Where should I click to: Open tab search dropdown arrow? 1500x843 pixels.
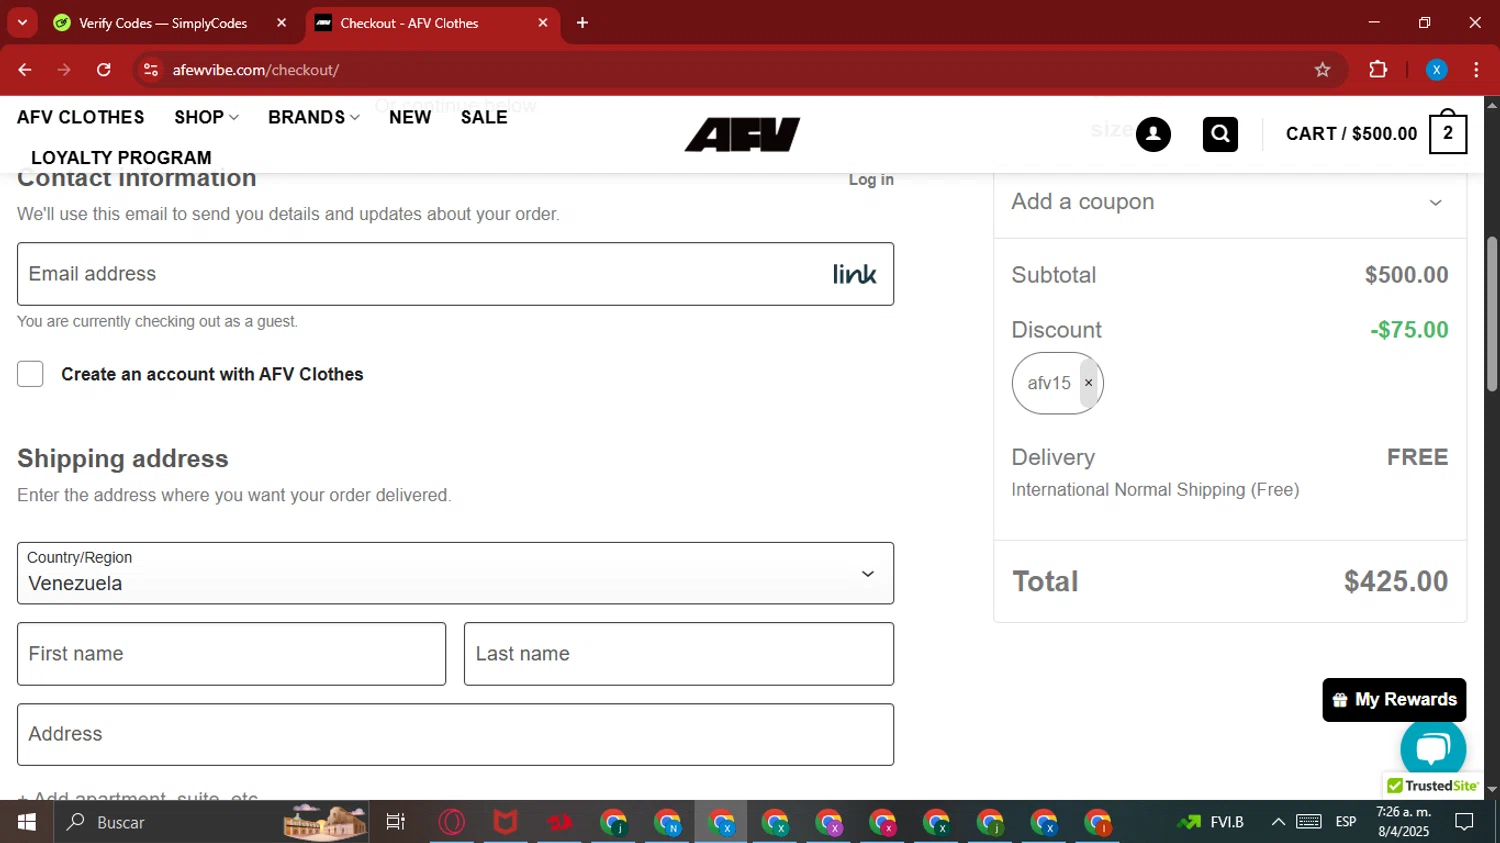pyautogui.click(x=22, y=22)
